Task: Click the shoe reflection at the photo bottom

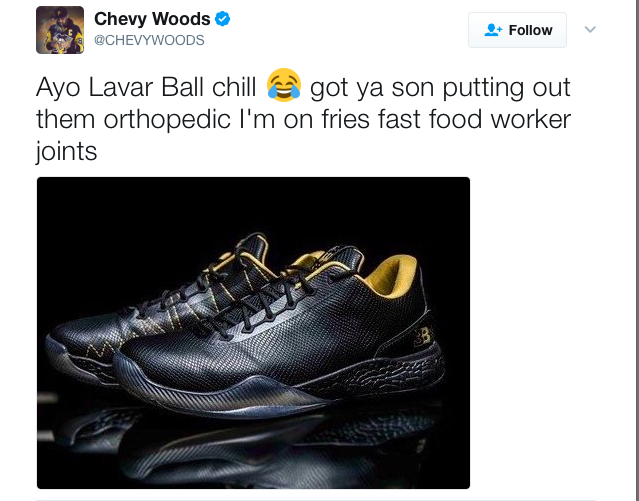Action: click(253, 446)
